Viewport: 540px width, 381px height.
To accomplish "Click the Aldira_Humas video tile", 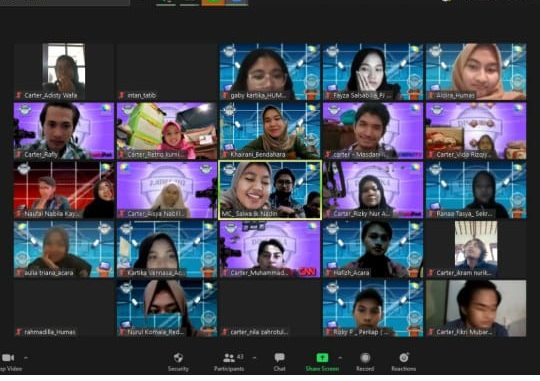I will click(x=476, y=72).
